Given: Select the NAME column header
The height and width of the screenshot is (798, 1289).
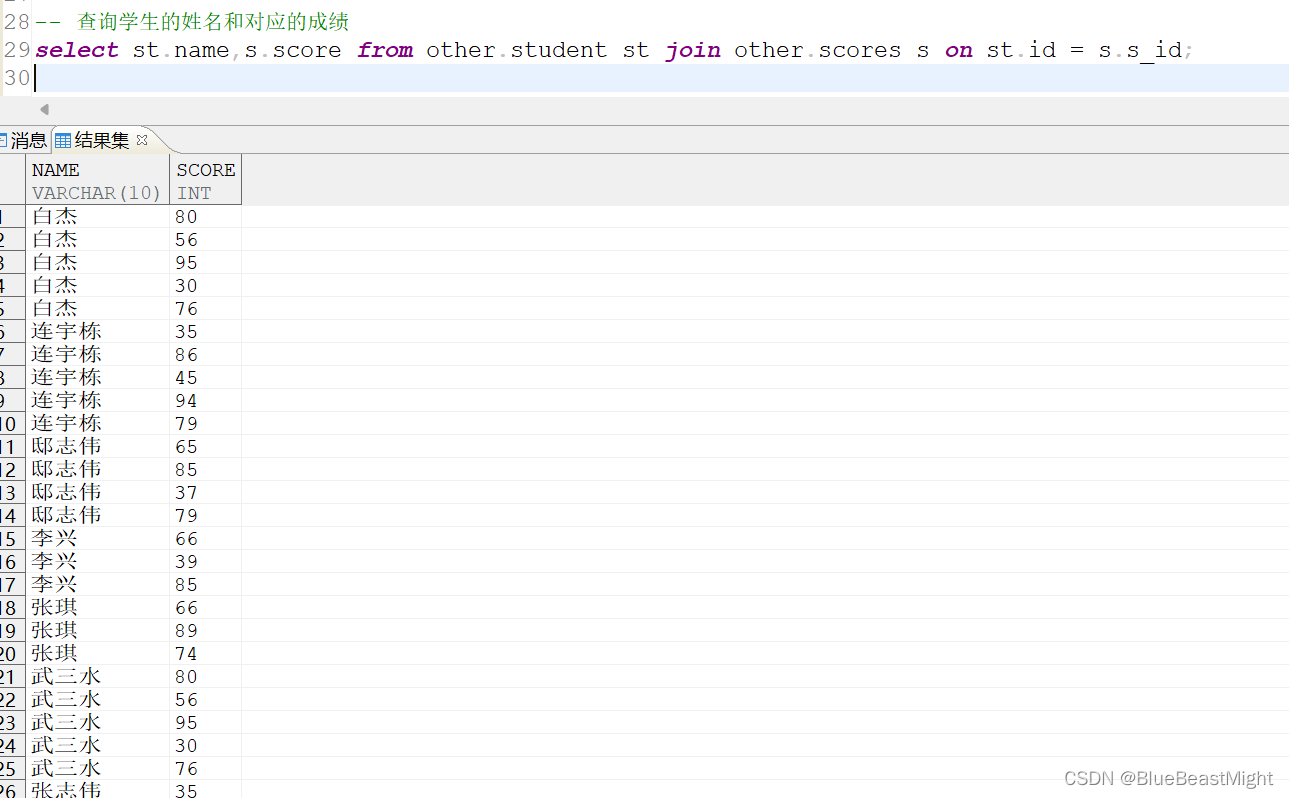Looking at the screenshot, I should 97,180.
